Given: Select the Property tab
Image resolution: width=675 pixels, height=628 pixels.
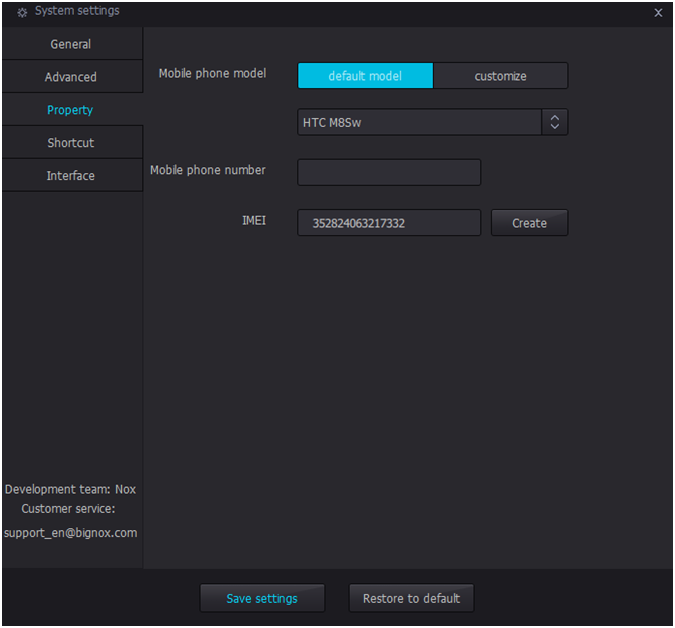Looking at the screenshot, I should [x=71, y=110].
